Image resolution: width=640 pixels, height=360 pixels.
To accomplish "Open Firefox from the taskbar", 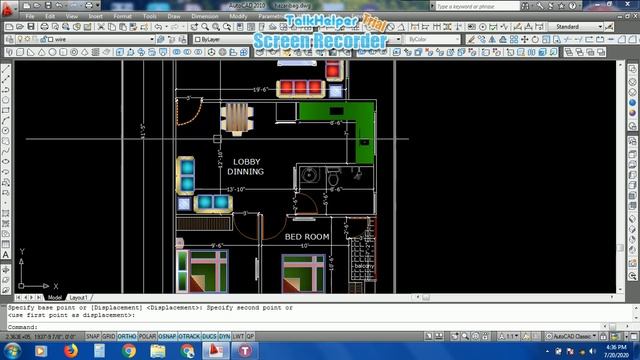I will click(x=71, y=351).
